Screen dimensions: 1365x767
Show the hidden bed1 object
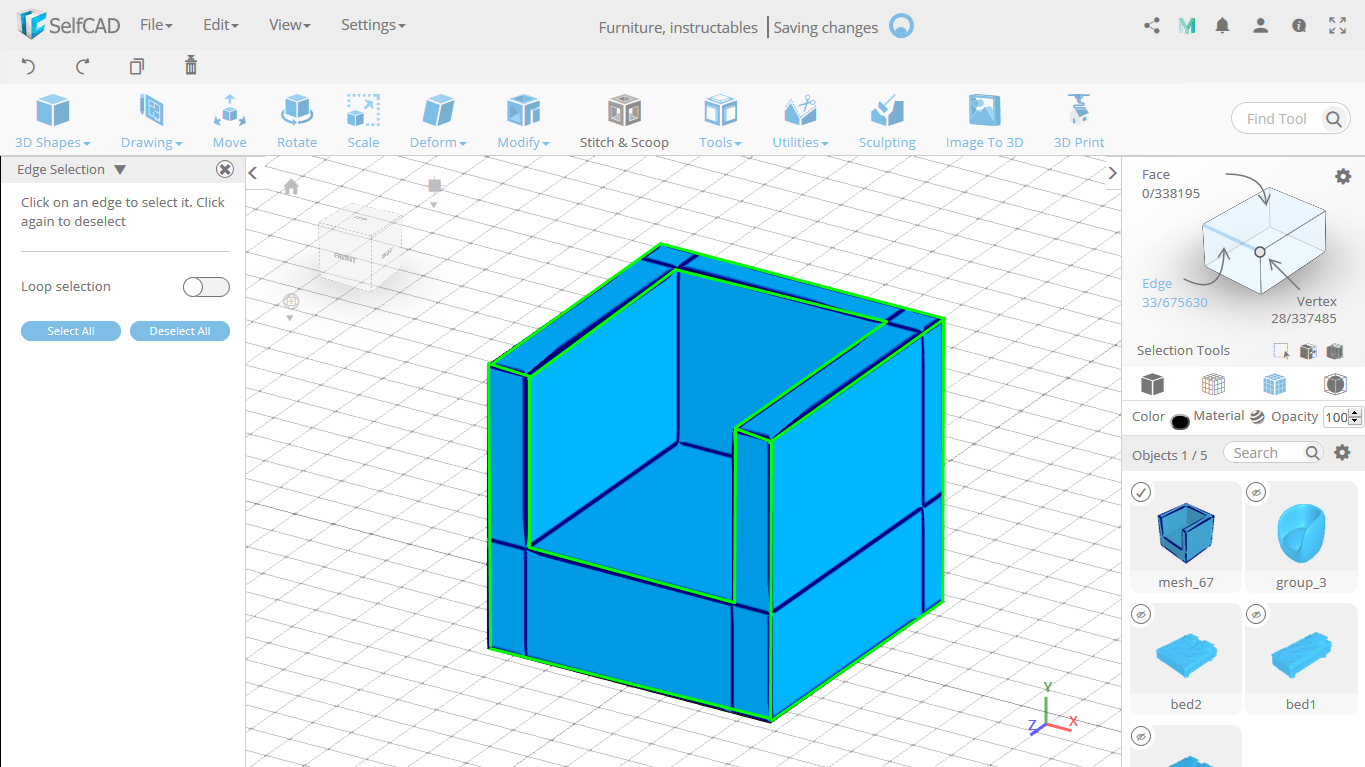[x=1257, y=614]
